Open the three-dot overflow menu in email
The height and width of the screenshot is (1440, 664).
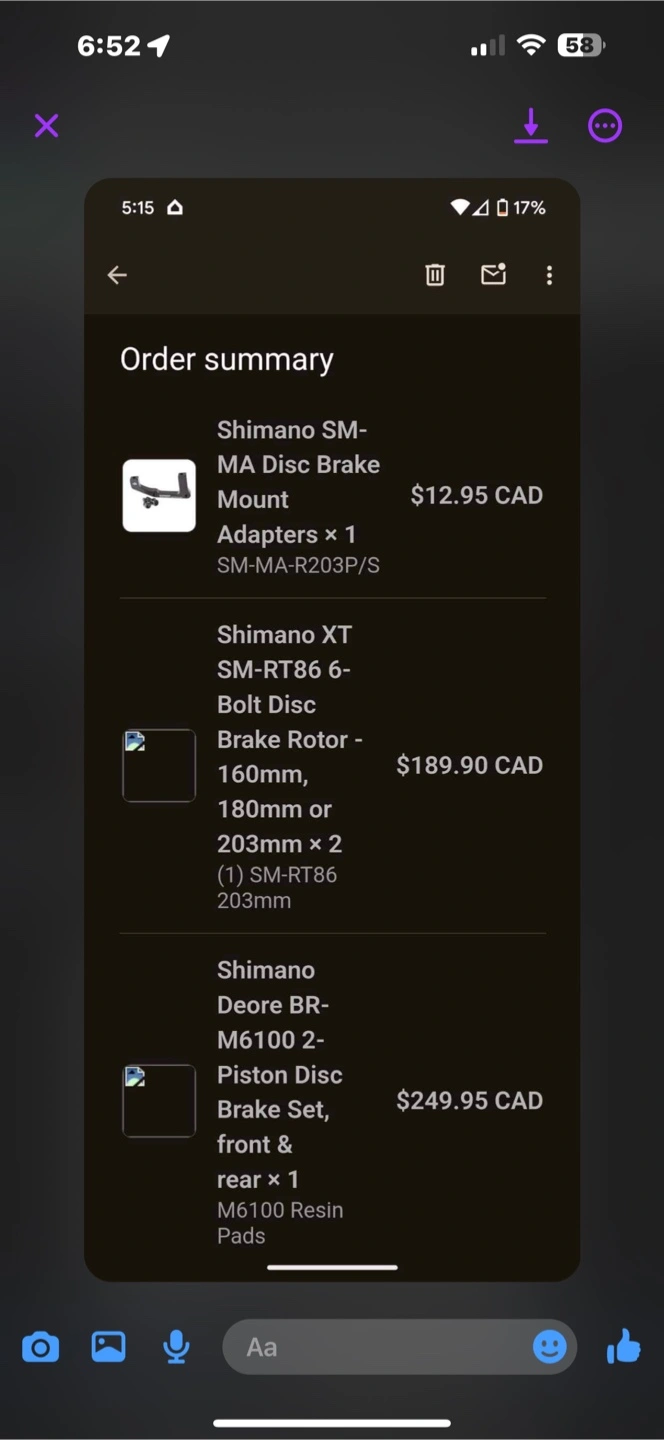pyautogui.click(x=549, y=275)
